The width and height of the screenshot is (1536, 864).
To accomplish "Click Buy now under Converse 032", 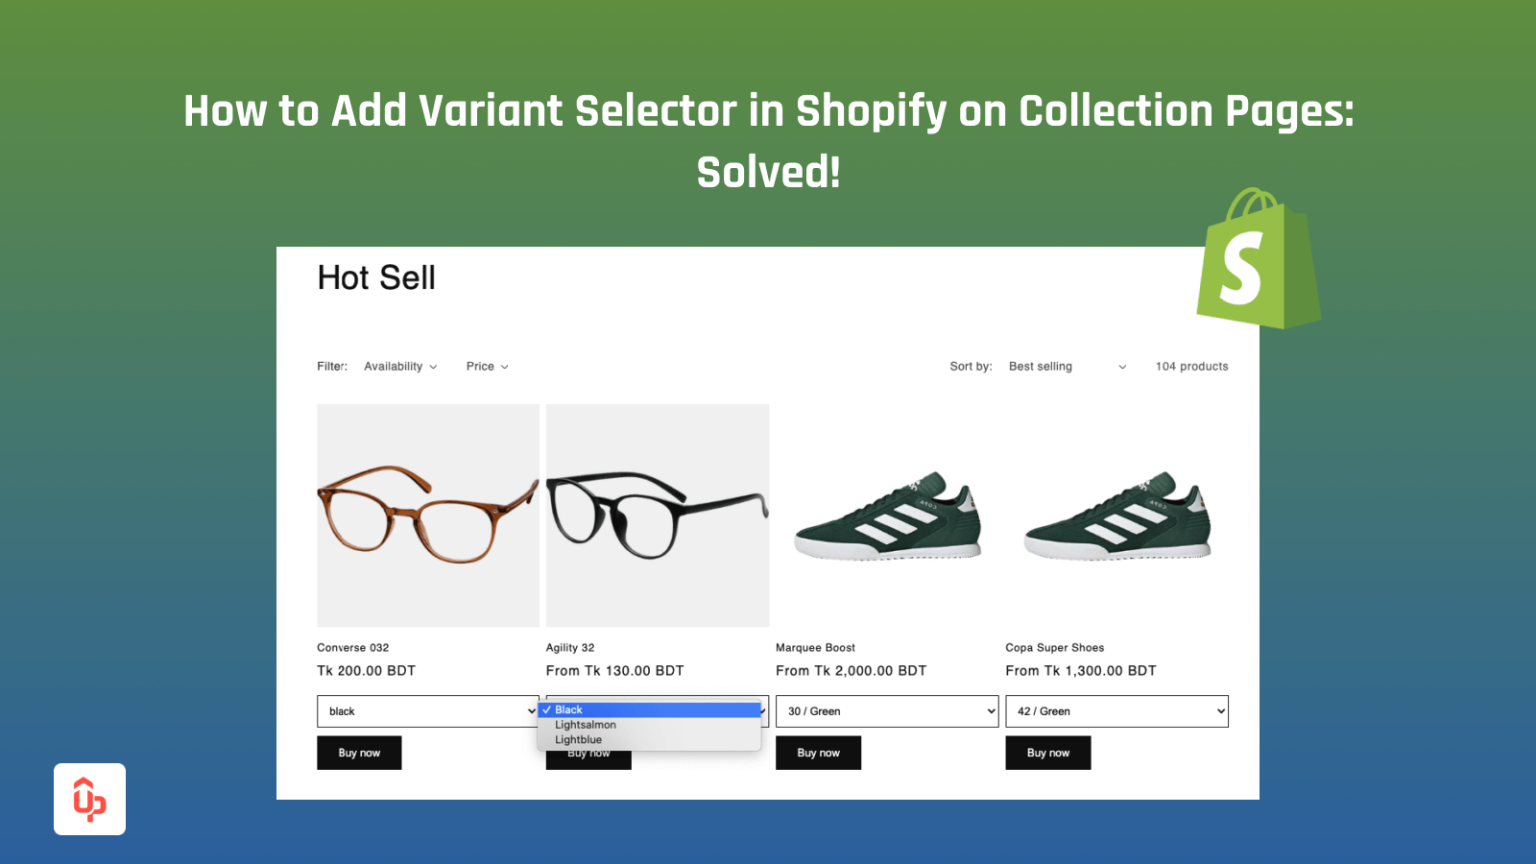I will (359, 753).
